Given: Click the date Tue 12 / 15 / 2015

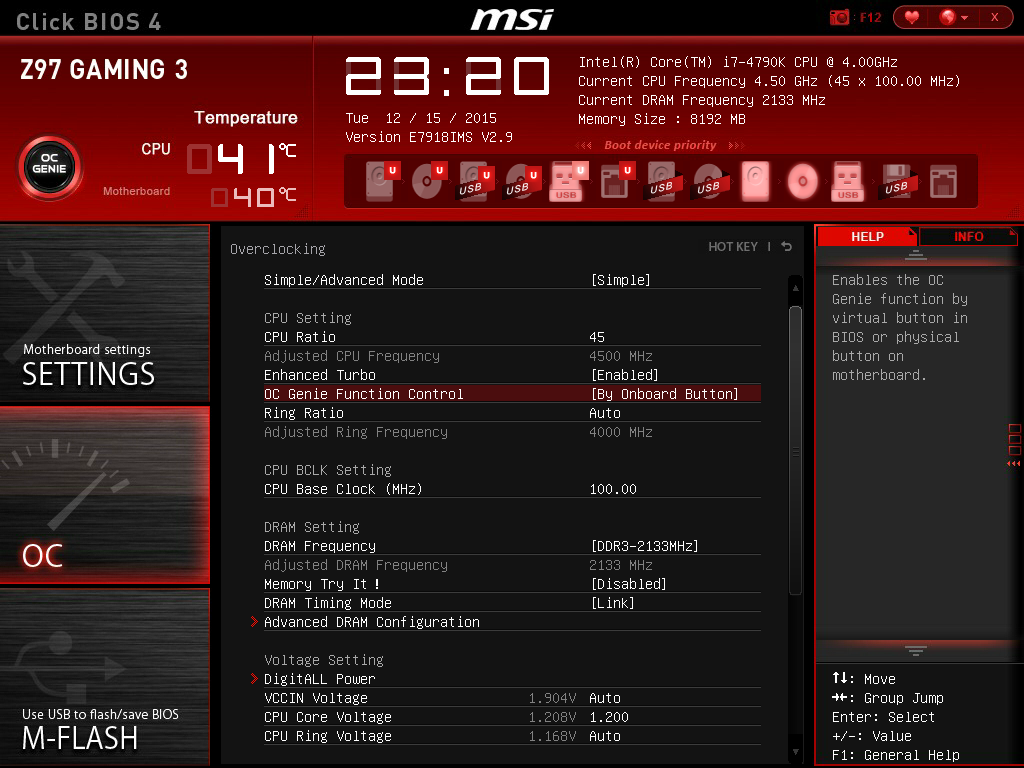Looking at the screenshot, I should pyautogui.click(x=421, y=118).
